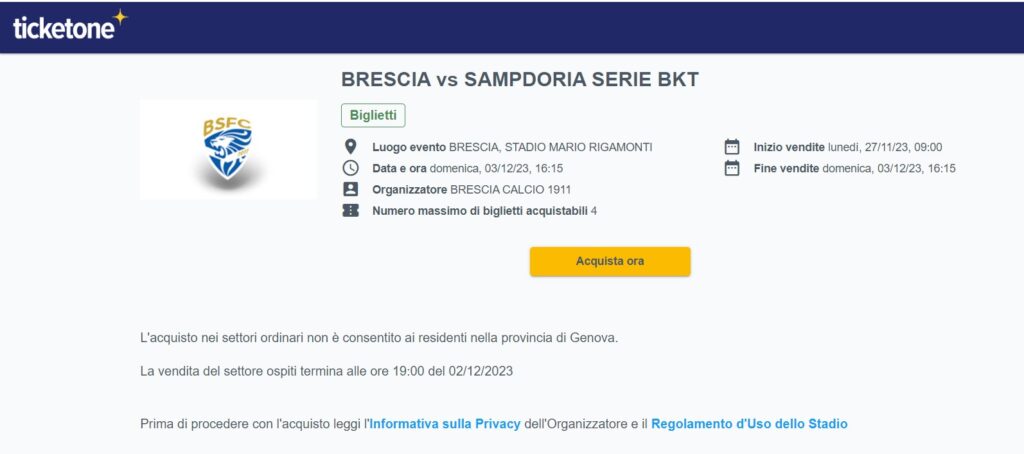
Task: Click the location pin icon
Action: click(x=351, y=146)
